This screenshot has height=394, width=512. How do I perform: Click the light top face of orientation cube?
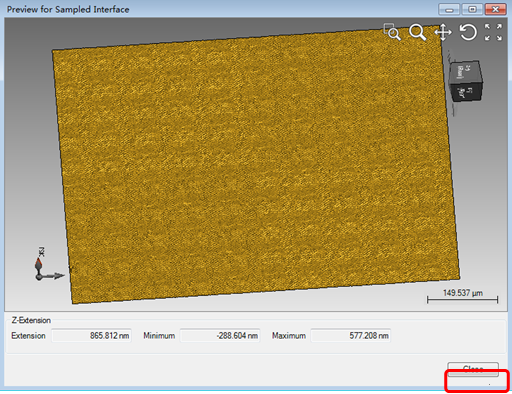pyautogui.click(x=465, y=72)
